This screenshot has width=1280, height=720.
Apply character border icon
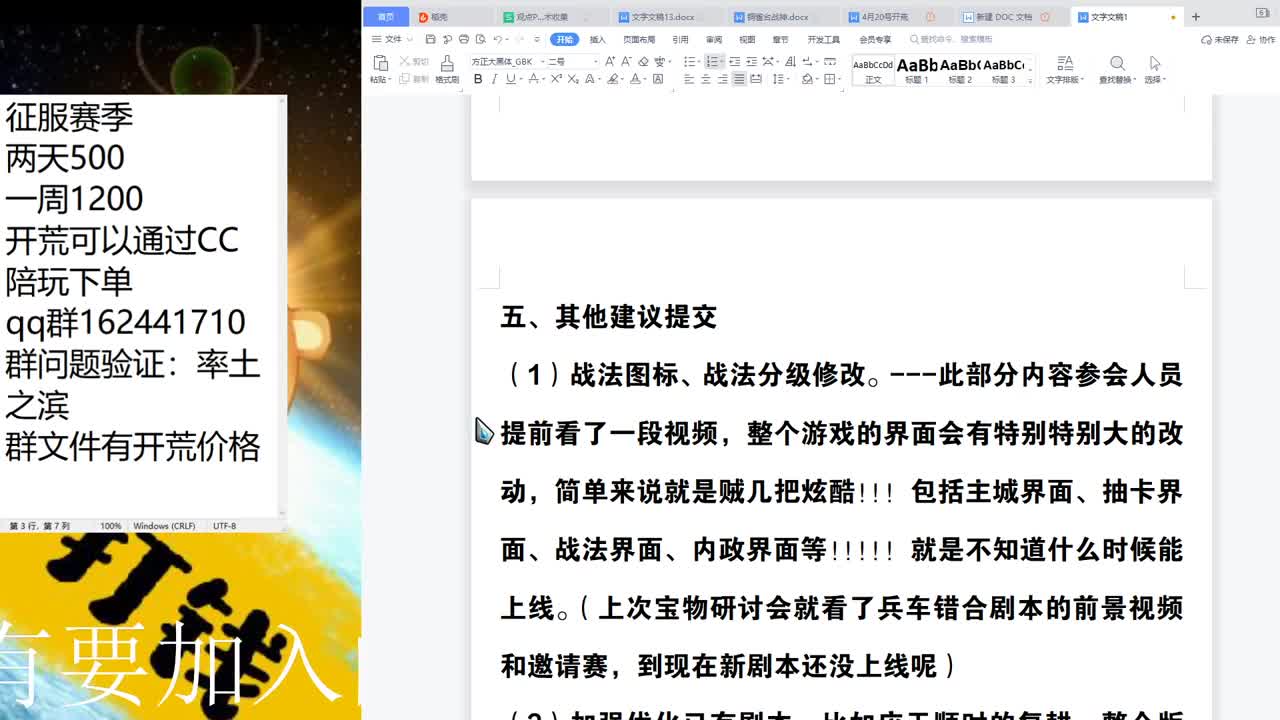tap(658, 79)
